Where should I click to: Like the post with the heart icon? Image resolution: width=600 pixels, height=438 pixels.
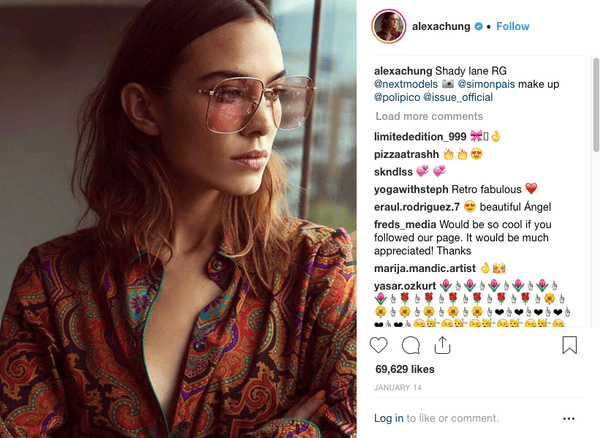pyautogui.click(x=379, y=346)
